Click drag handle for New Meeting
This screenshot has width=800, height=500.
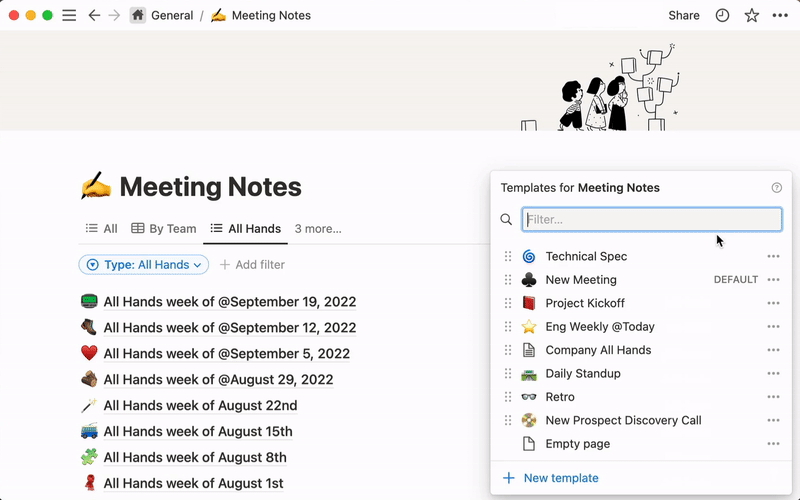tap(508, 280)
